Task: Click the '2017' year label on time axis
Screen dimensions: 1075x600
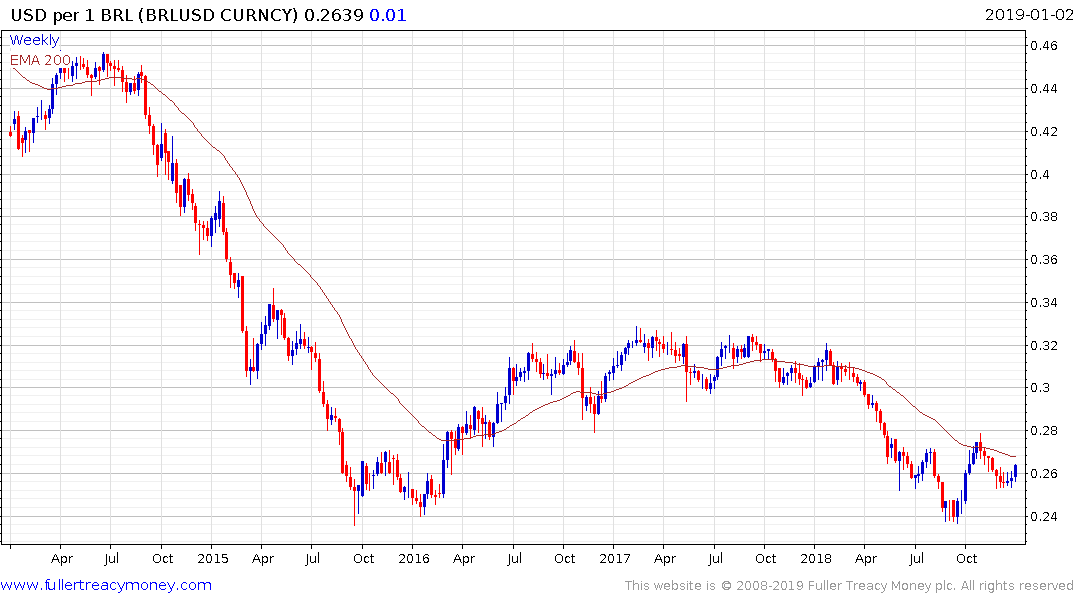Action: tap(614, 558)
